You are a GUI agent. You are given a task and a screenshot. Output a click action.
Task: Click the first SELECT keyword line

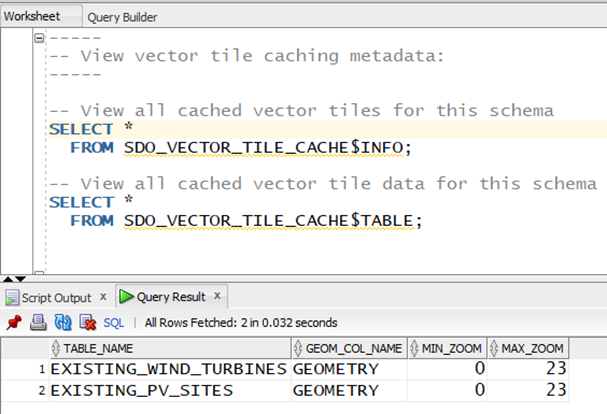pos(81,129)
